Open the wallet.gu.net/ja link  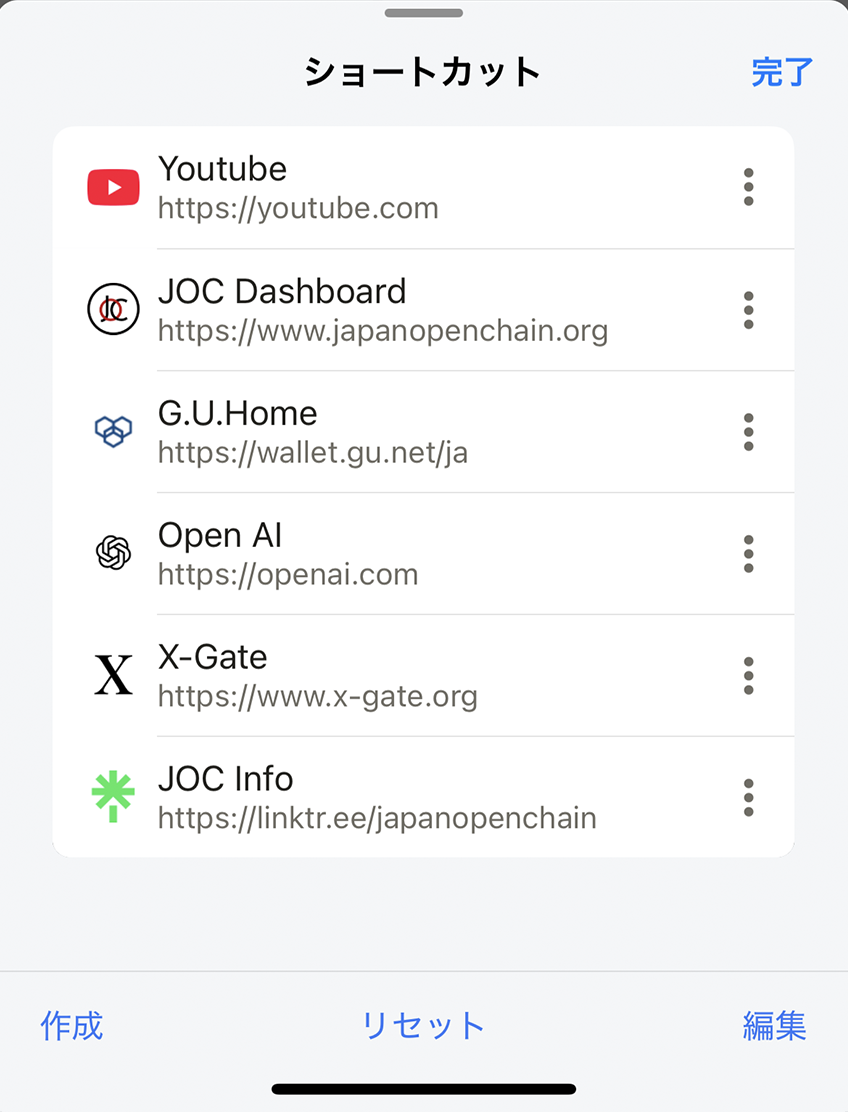pyautogui.click(x=312, y=453)
